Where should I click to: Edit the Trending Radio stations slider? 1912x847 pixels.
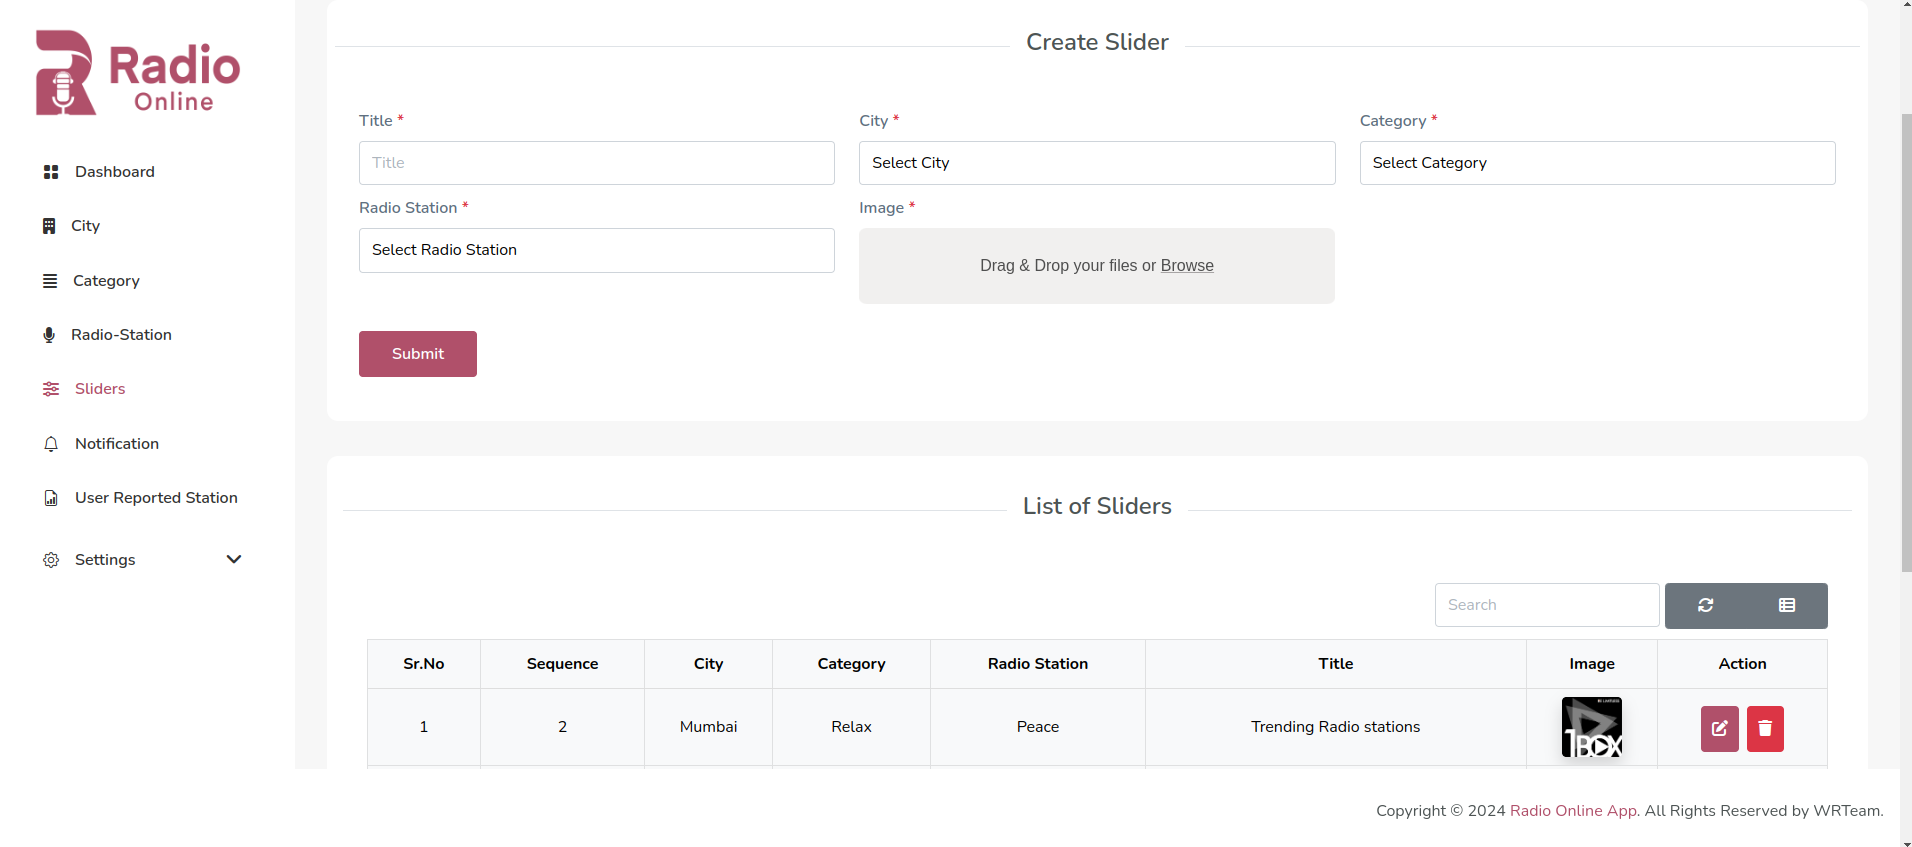point(1719,728)
